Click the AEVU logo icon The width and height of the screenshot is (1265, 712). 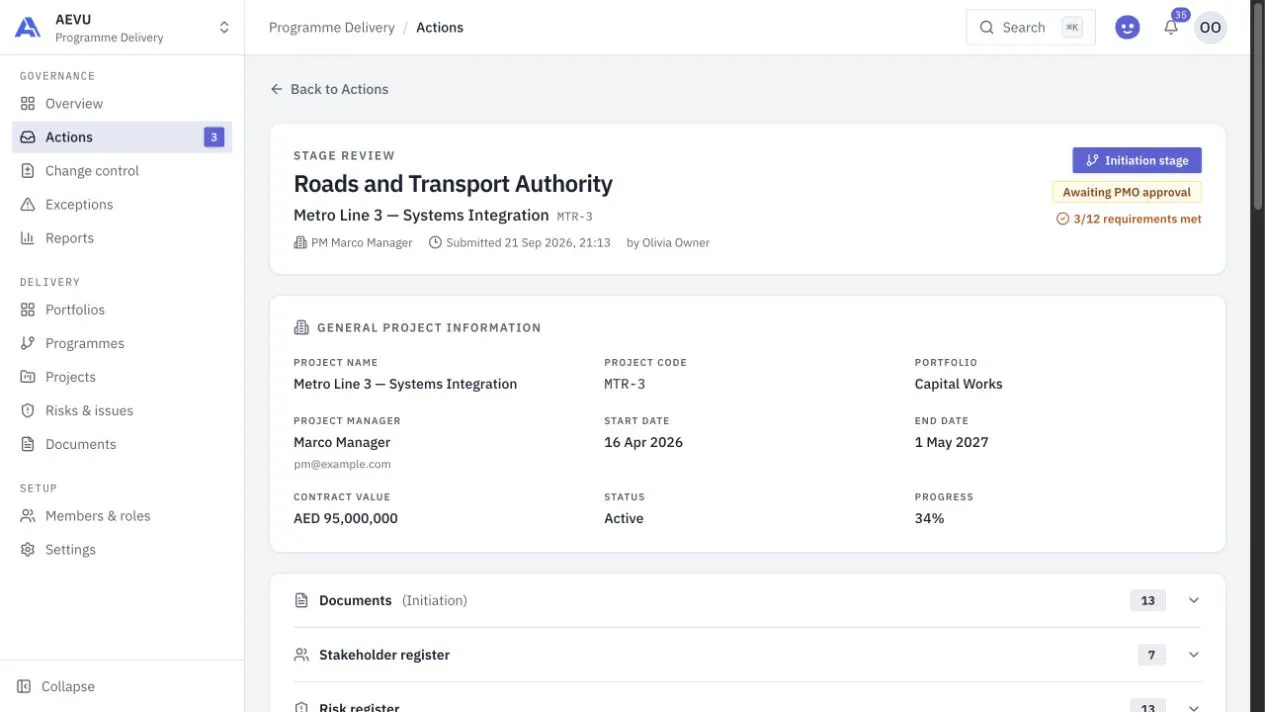28,28
